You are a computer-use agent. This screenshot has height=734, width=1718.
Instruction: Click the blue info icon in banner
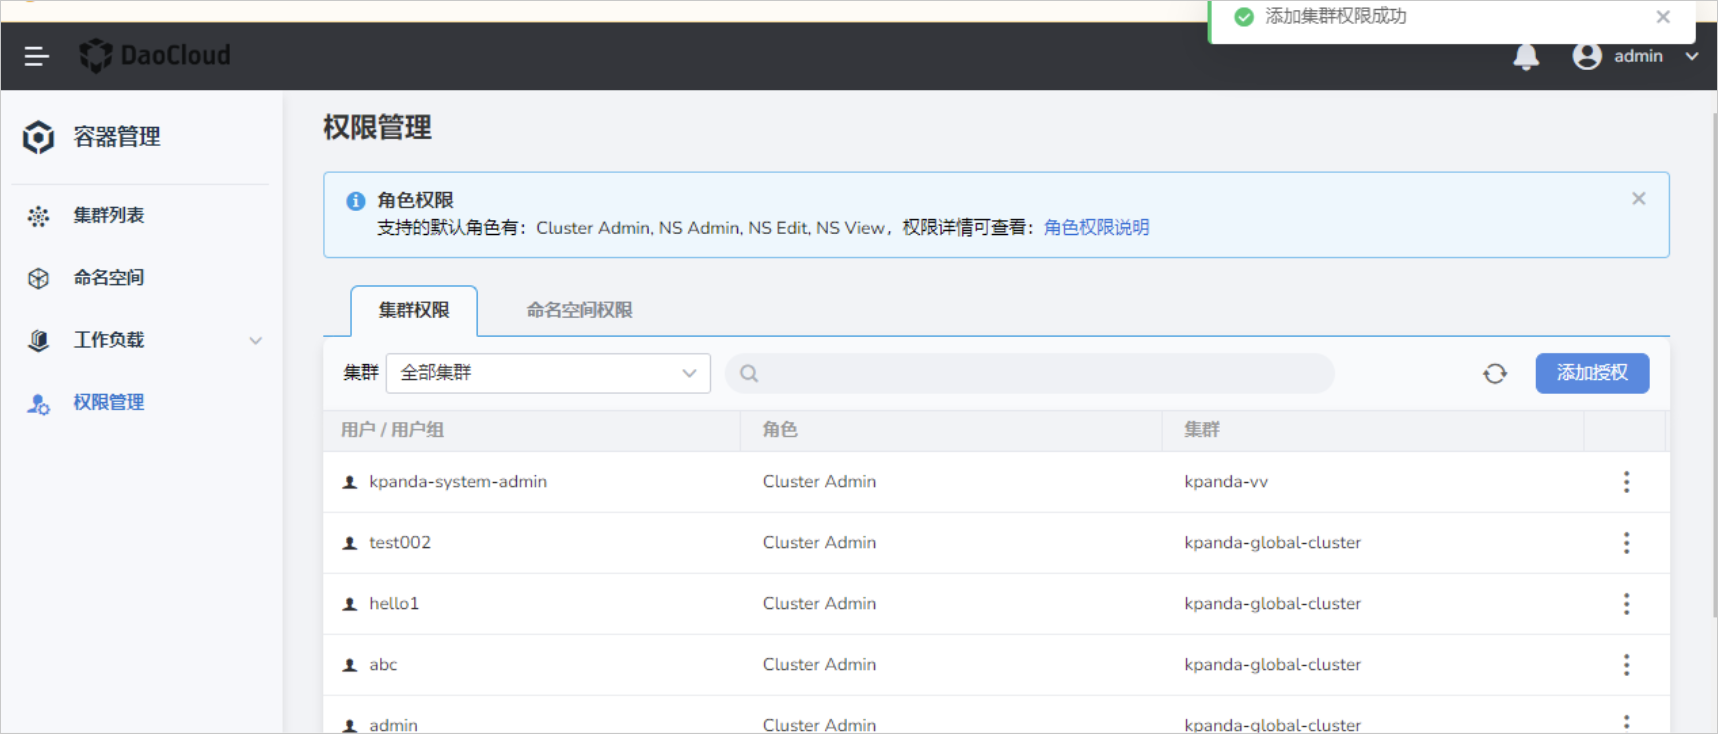click(x=355, y=201)
